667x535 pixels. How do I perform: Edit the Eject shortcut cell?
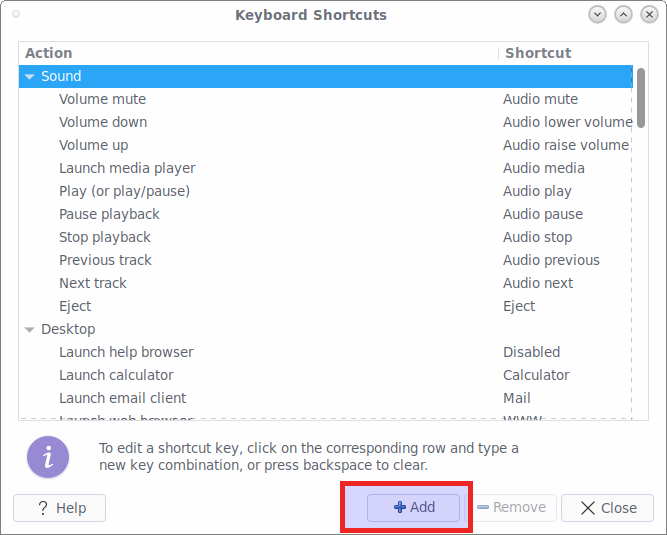[519, 306]
